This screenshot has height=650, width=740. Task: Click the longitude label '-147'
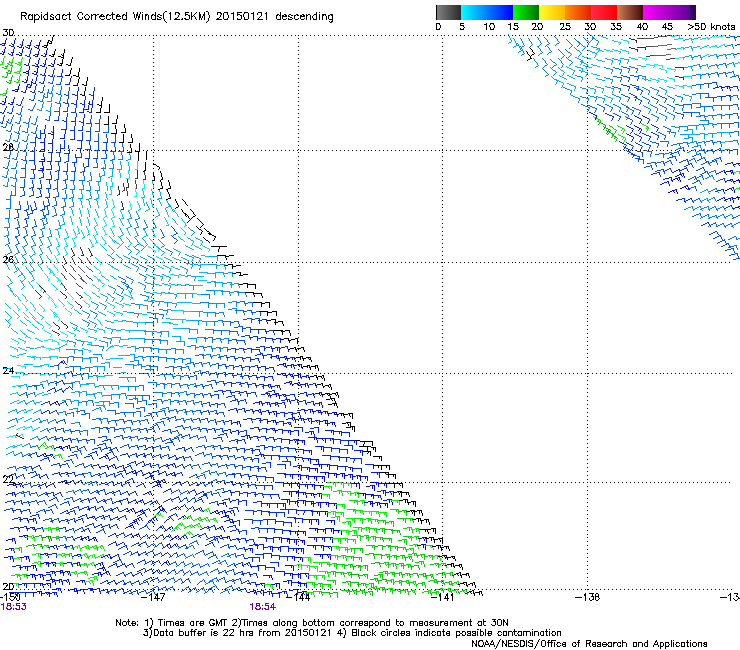[153, 597]
